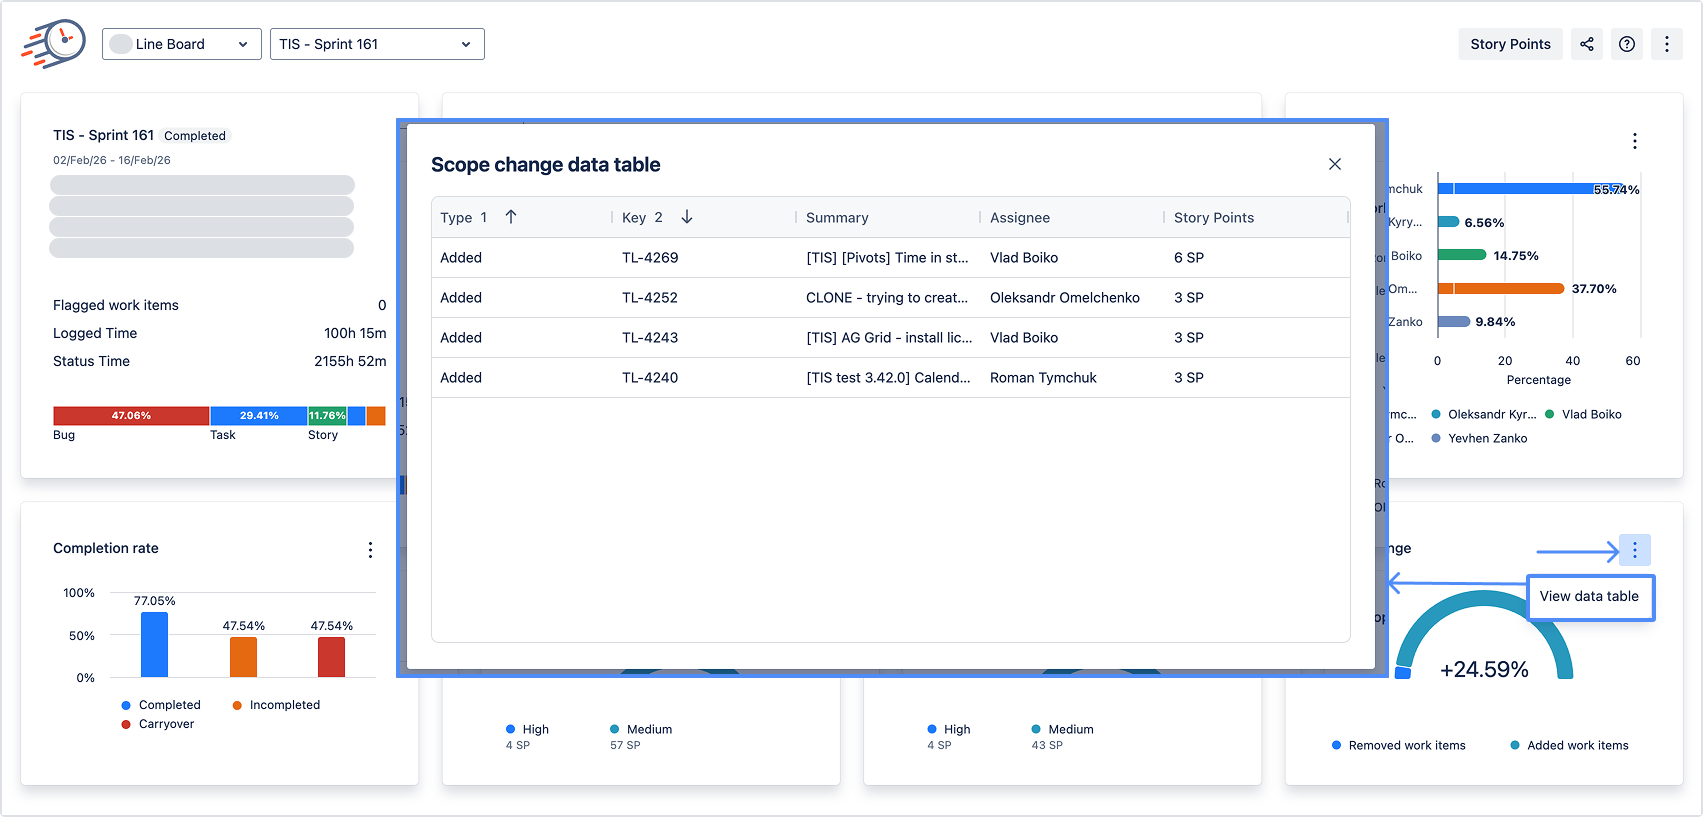Screen dimensions: 1703x817
Task: Click the highlighted scope change three-dot menu
Action: pyautogui.click(x=1635, y=550)
